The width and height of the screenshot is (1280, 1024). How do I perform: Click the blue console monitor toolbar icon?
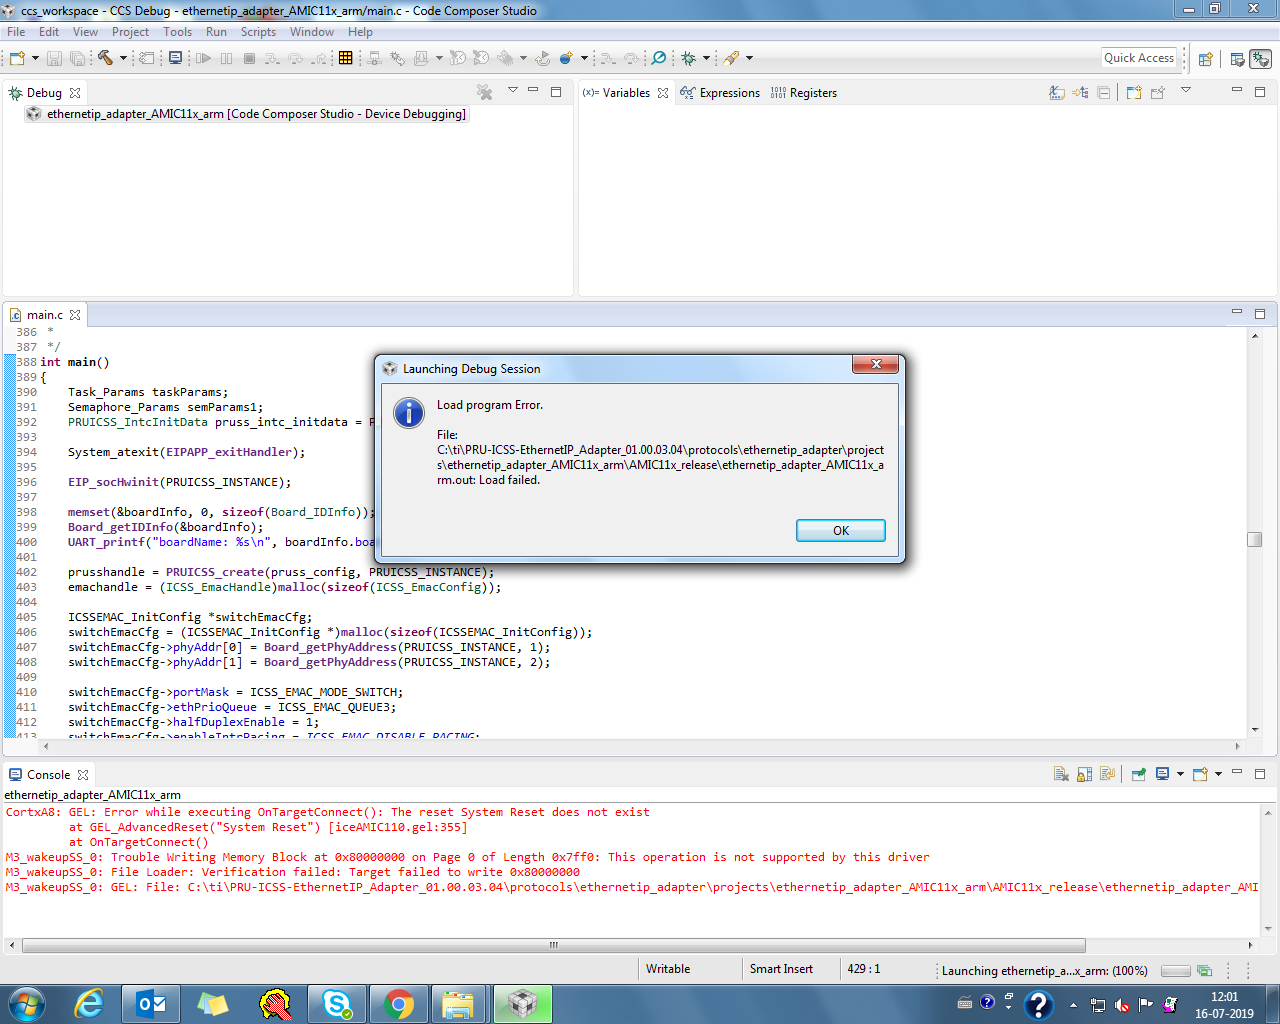175,58
